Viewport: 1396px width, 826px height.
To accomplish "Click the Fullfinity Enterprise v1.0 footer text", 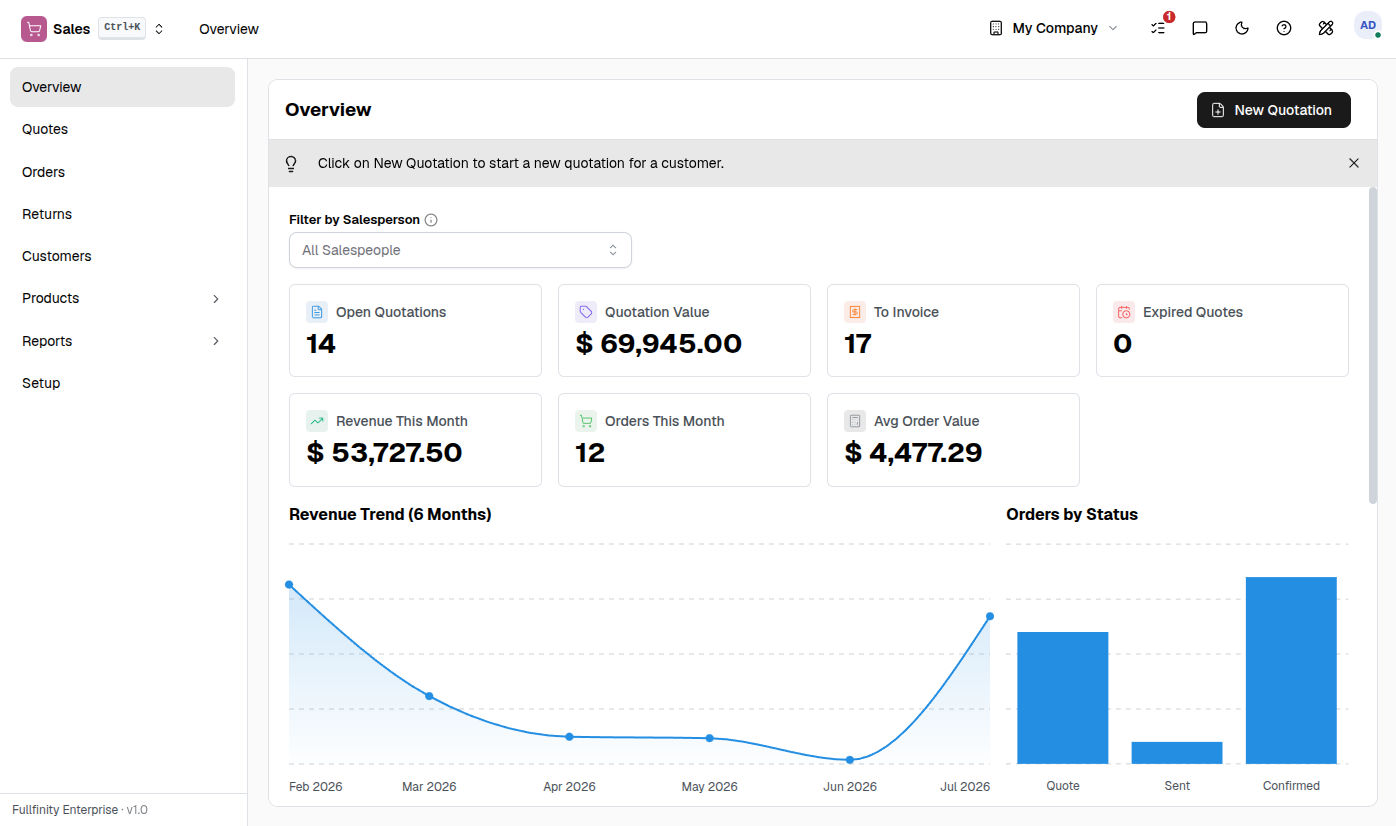I will pos(80,810).
